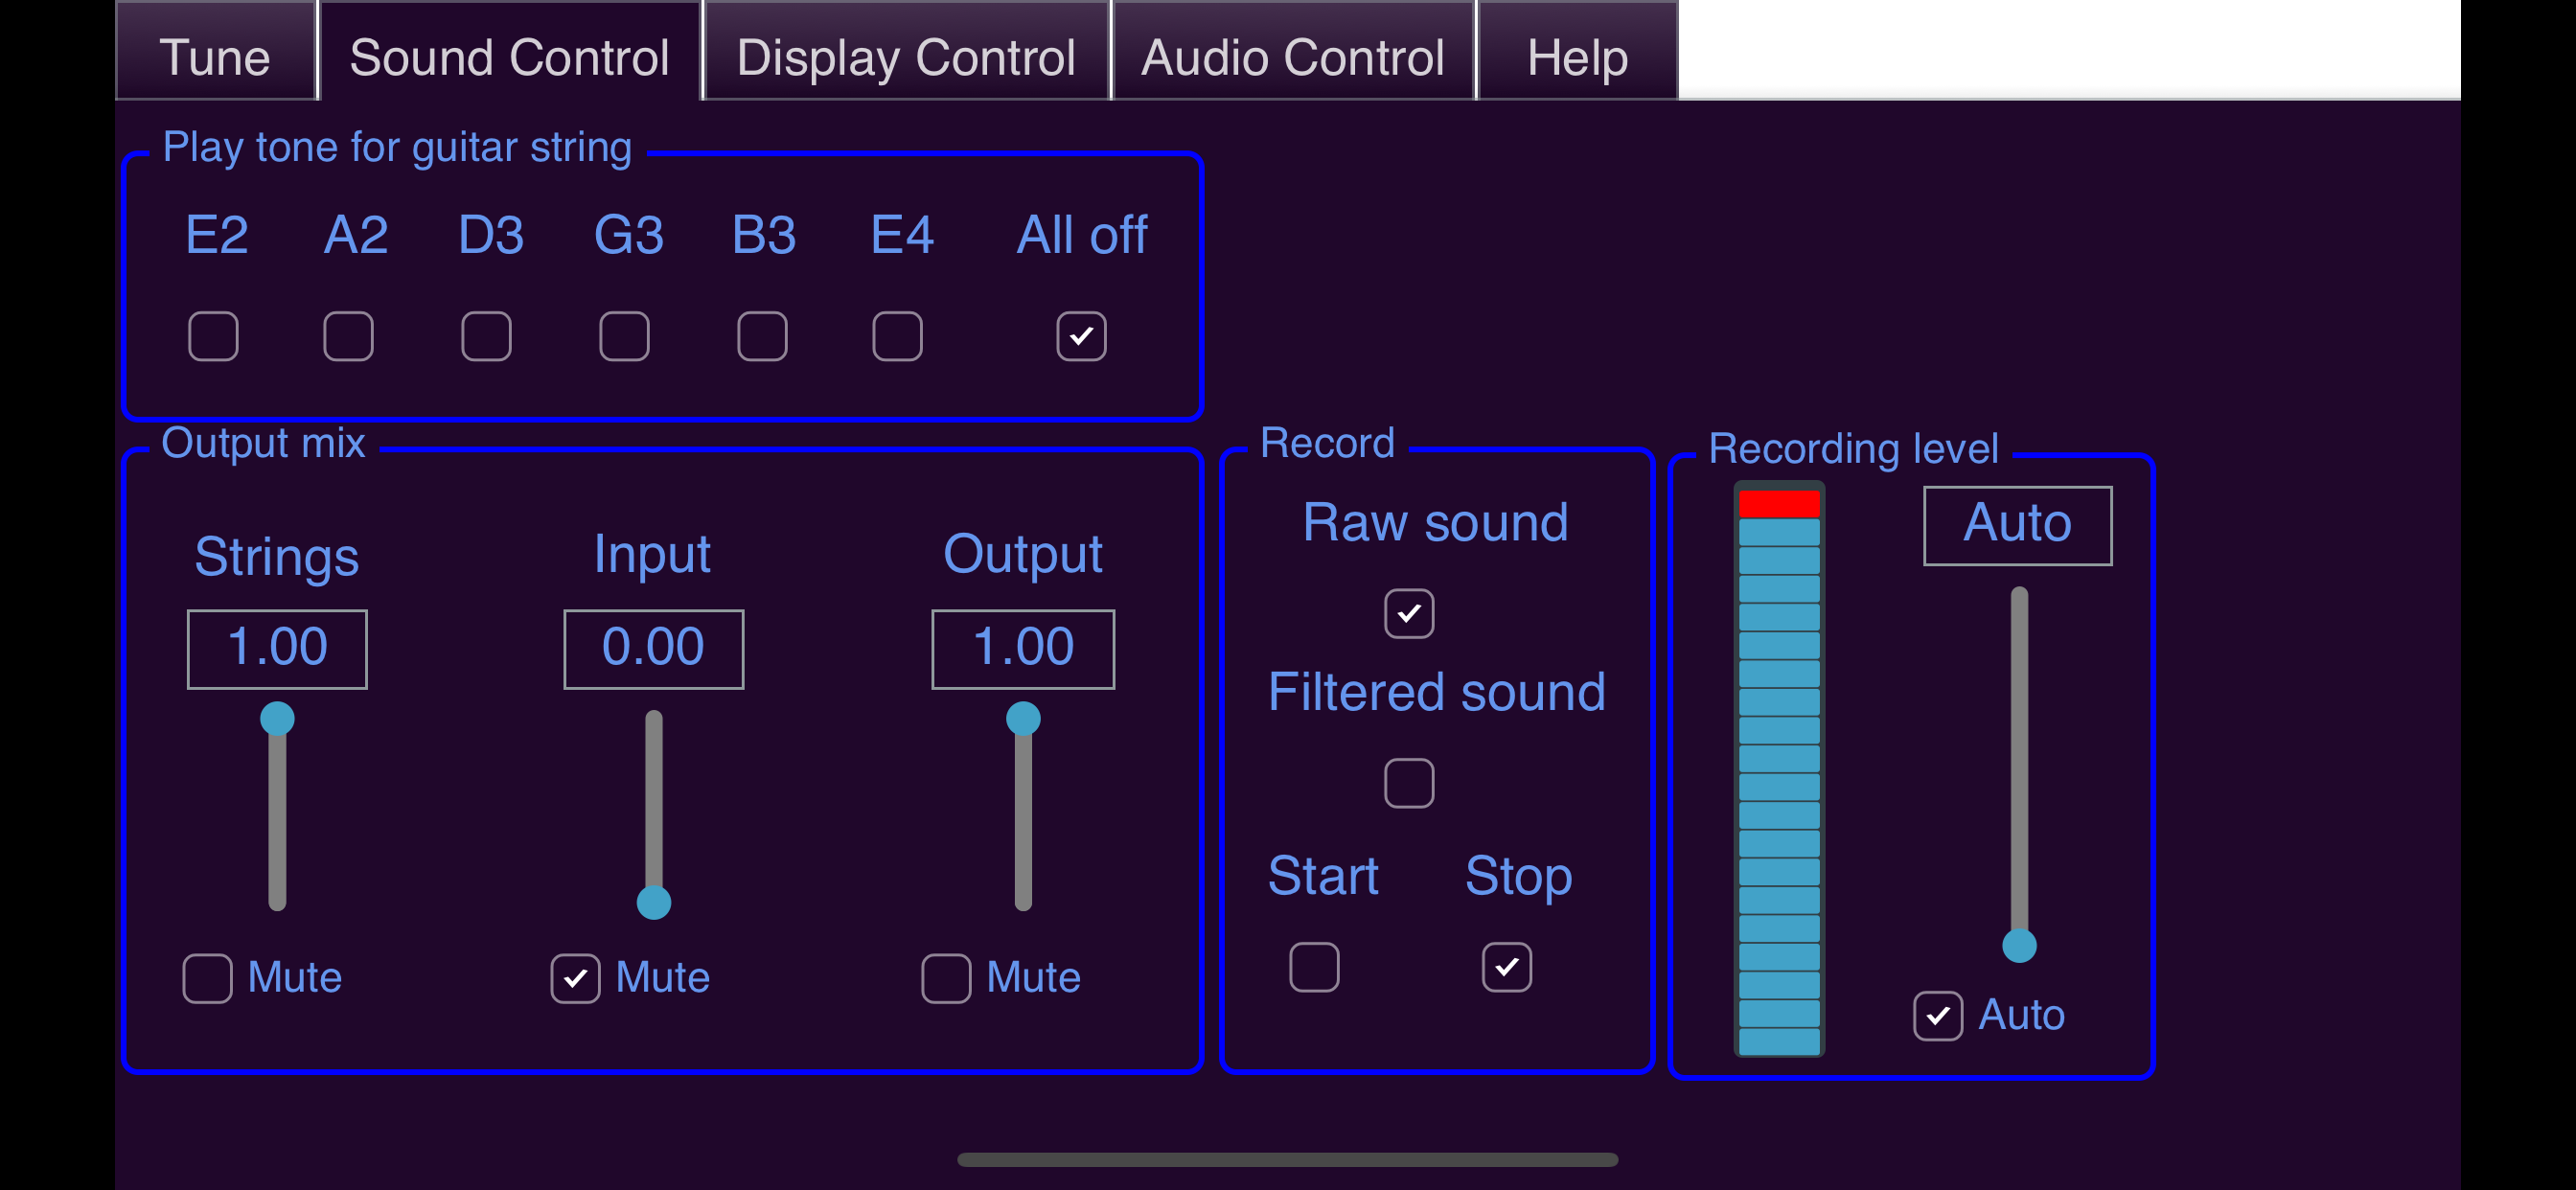The height and width of the screenshot is (1190, 2576).
Task: Click the Input value field showing 0.00
Action: [653, 648]
